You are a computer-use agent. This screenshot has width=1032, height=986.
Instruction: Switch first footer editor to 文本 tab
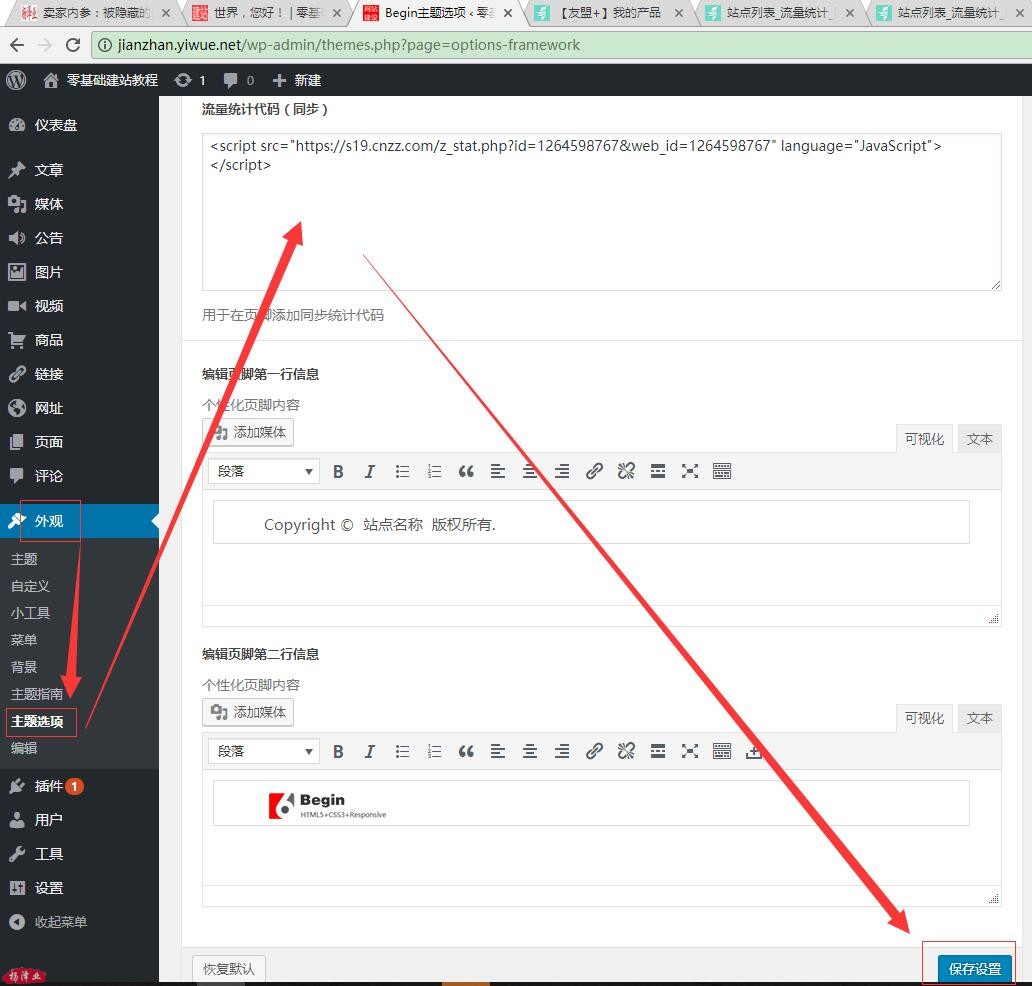(x=979, y=439)
